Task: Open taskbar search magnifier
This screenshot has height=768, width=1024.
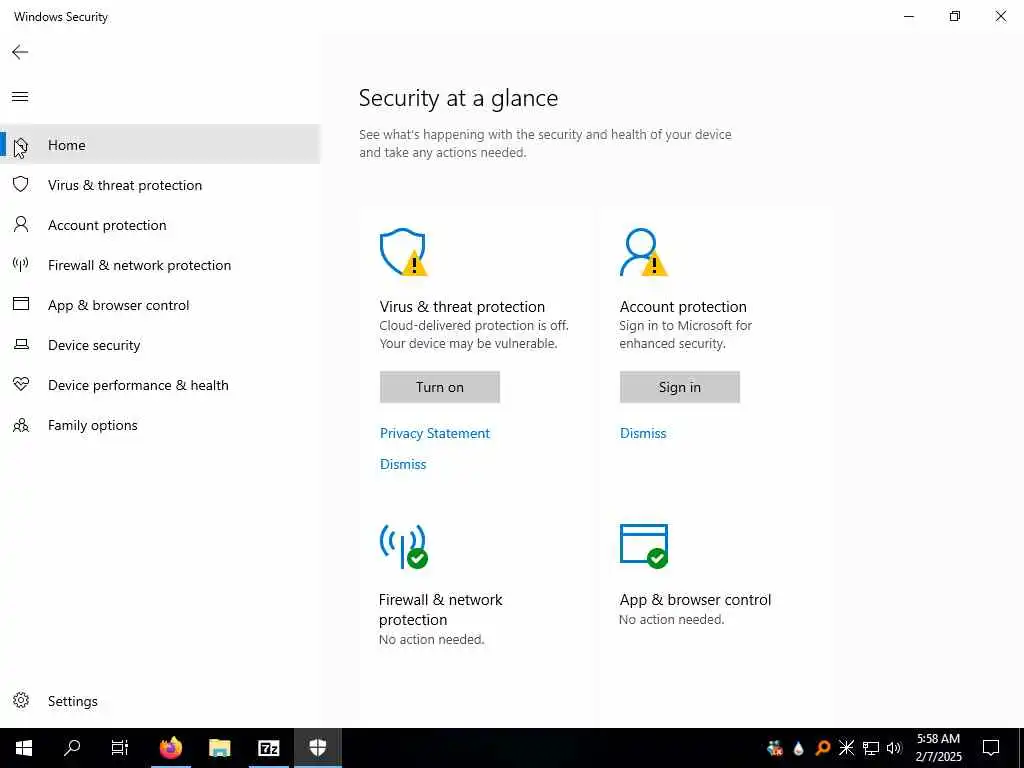Action: (x=72, y=748)
